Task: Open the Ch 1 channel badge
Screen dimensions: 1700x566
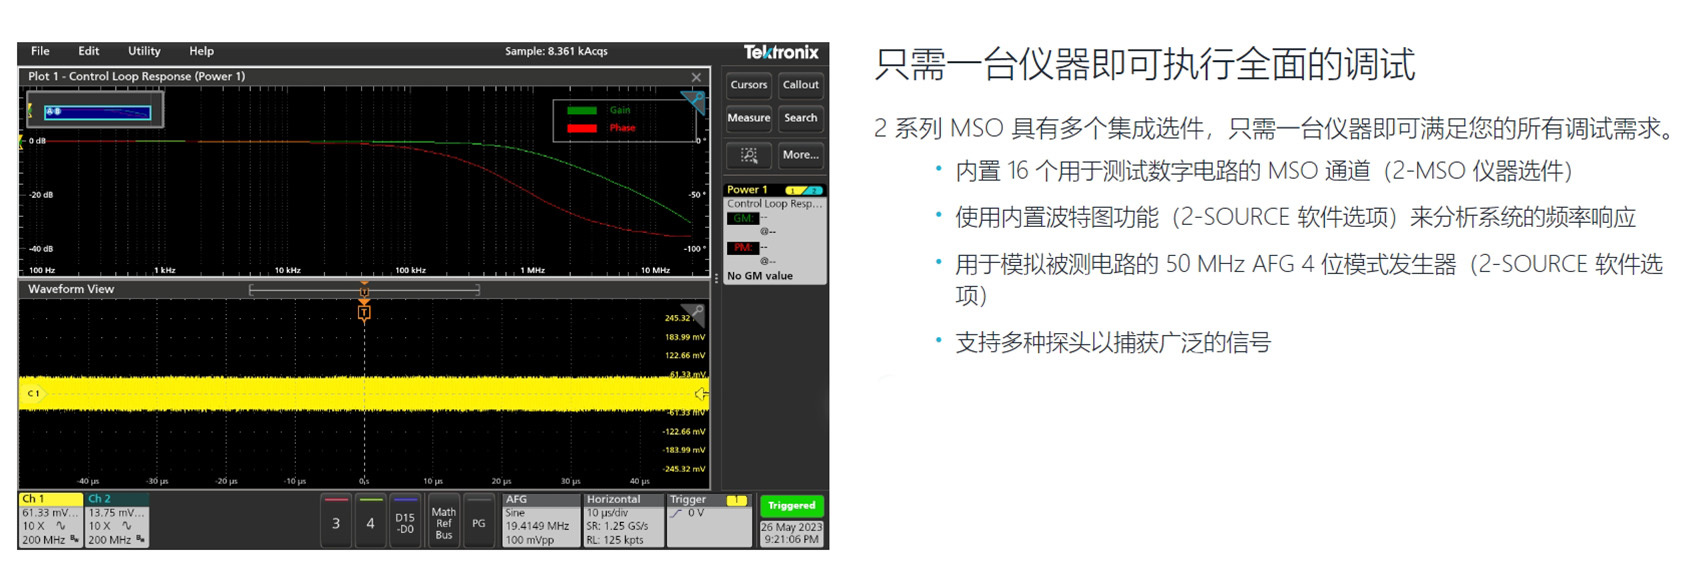Action: [x=51, y=519]
